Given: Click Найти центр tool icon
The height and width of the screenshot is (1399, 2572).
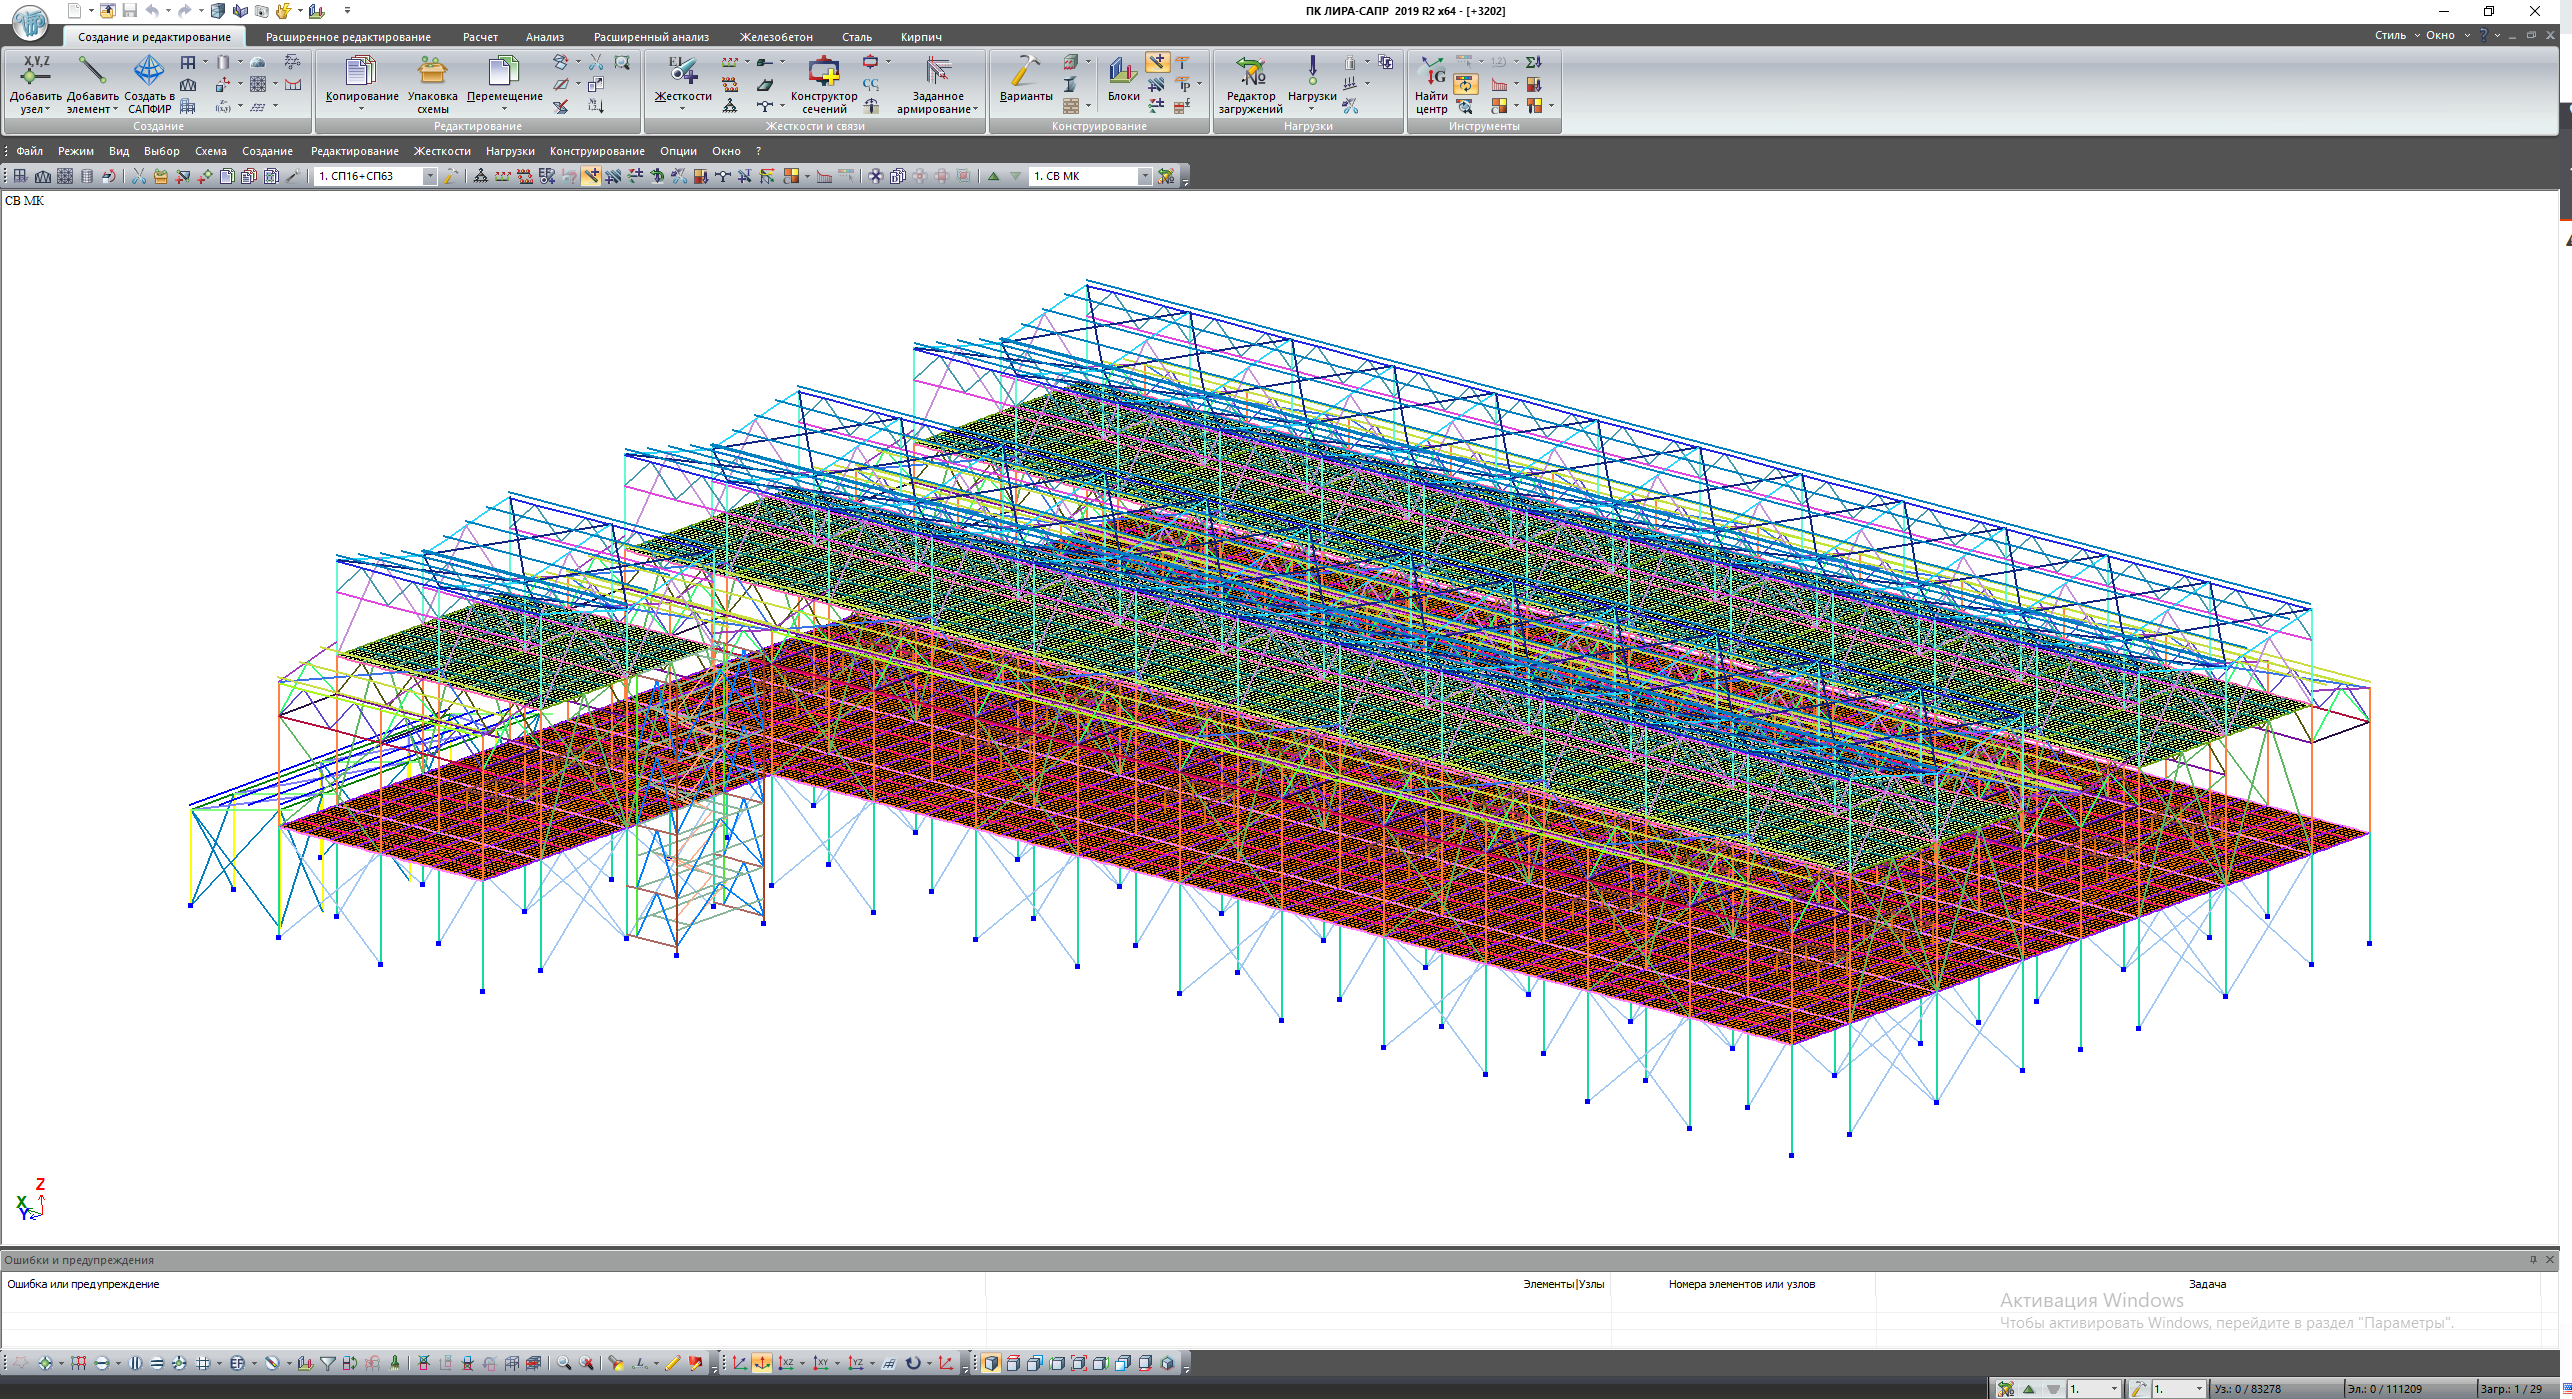Looking at the screenshot, I should tap(1431, 72).
